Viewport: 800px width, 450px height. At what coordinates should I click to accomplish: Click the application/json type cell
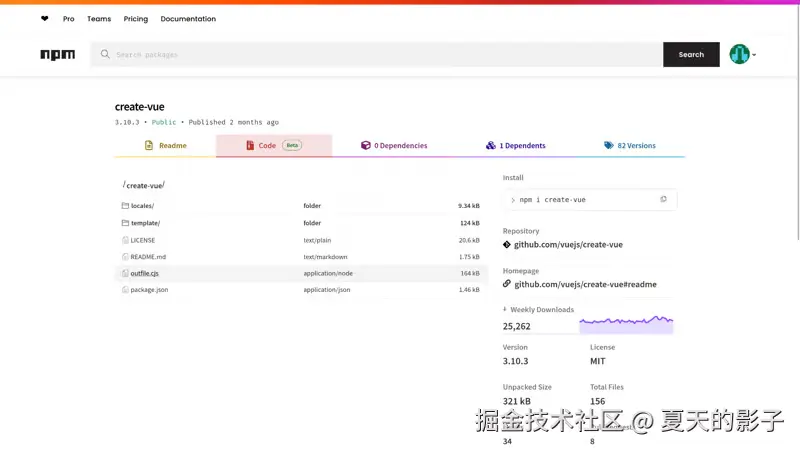click(x=327, y=290)
